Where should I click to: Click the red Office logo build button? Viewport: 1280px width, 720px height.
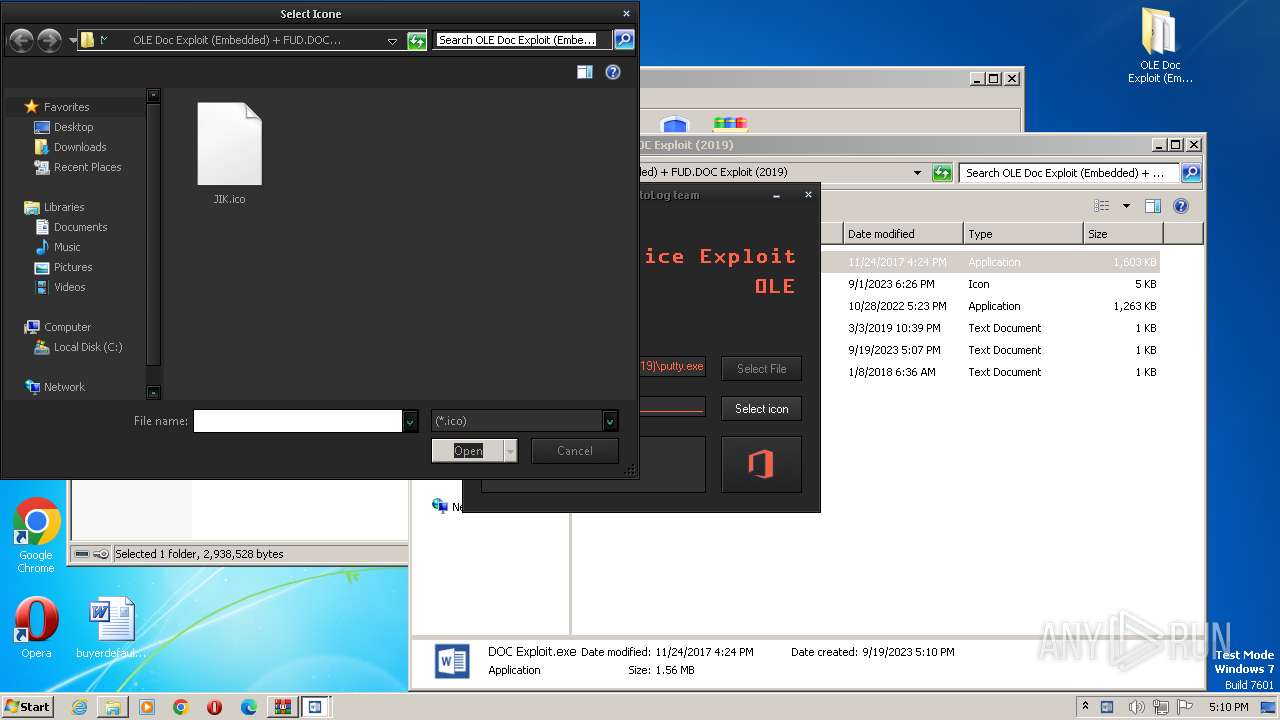click(x=761, y=465)
